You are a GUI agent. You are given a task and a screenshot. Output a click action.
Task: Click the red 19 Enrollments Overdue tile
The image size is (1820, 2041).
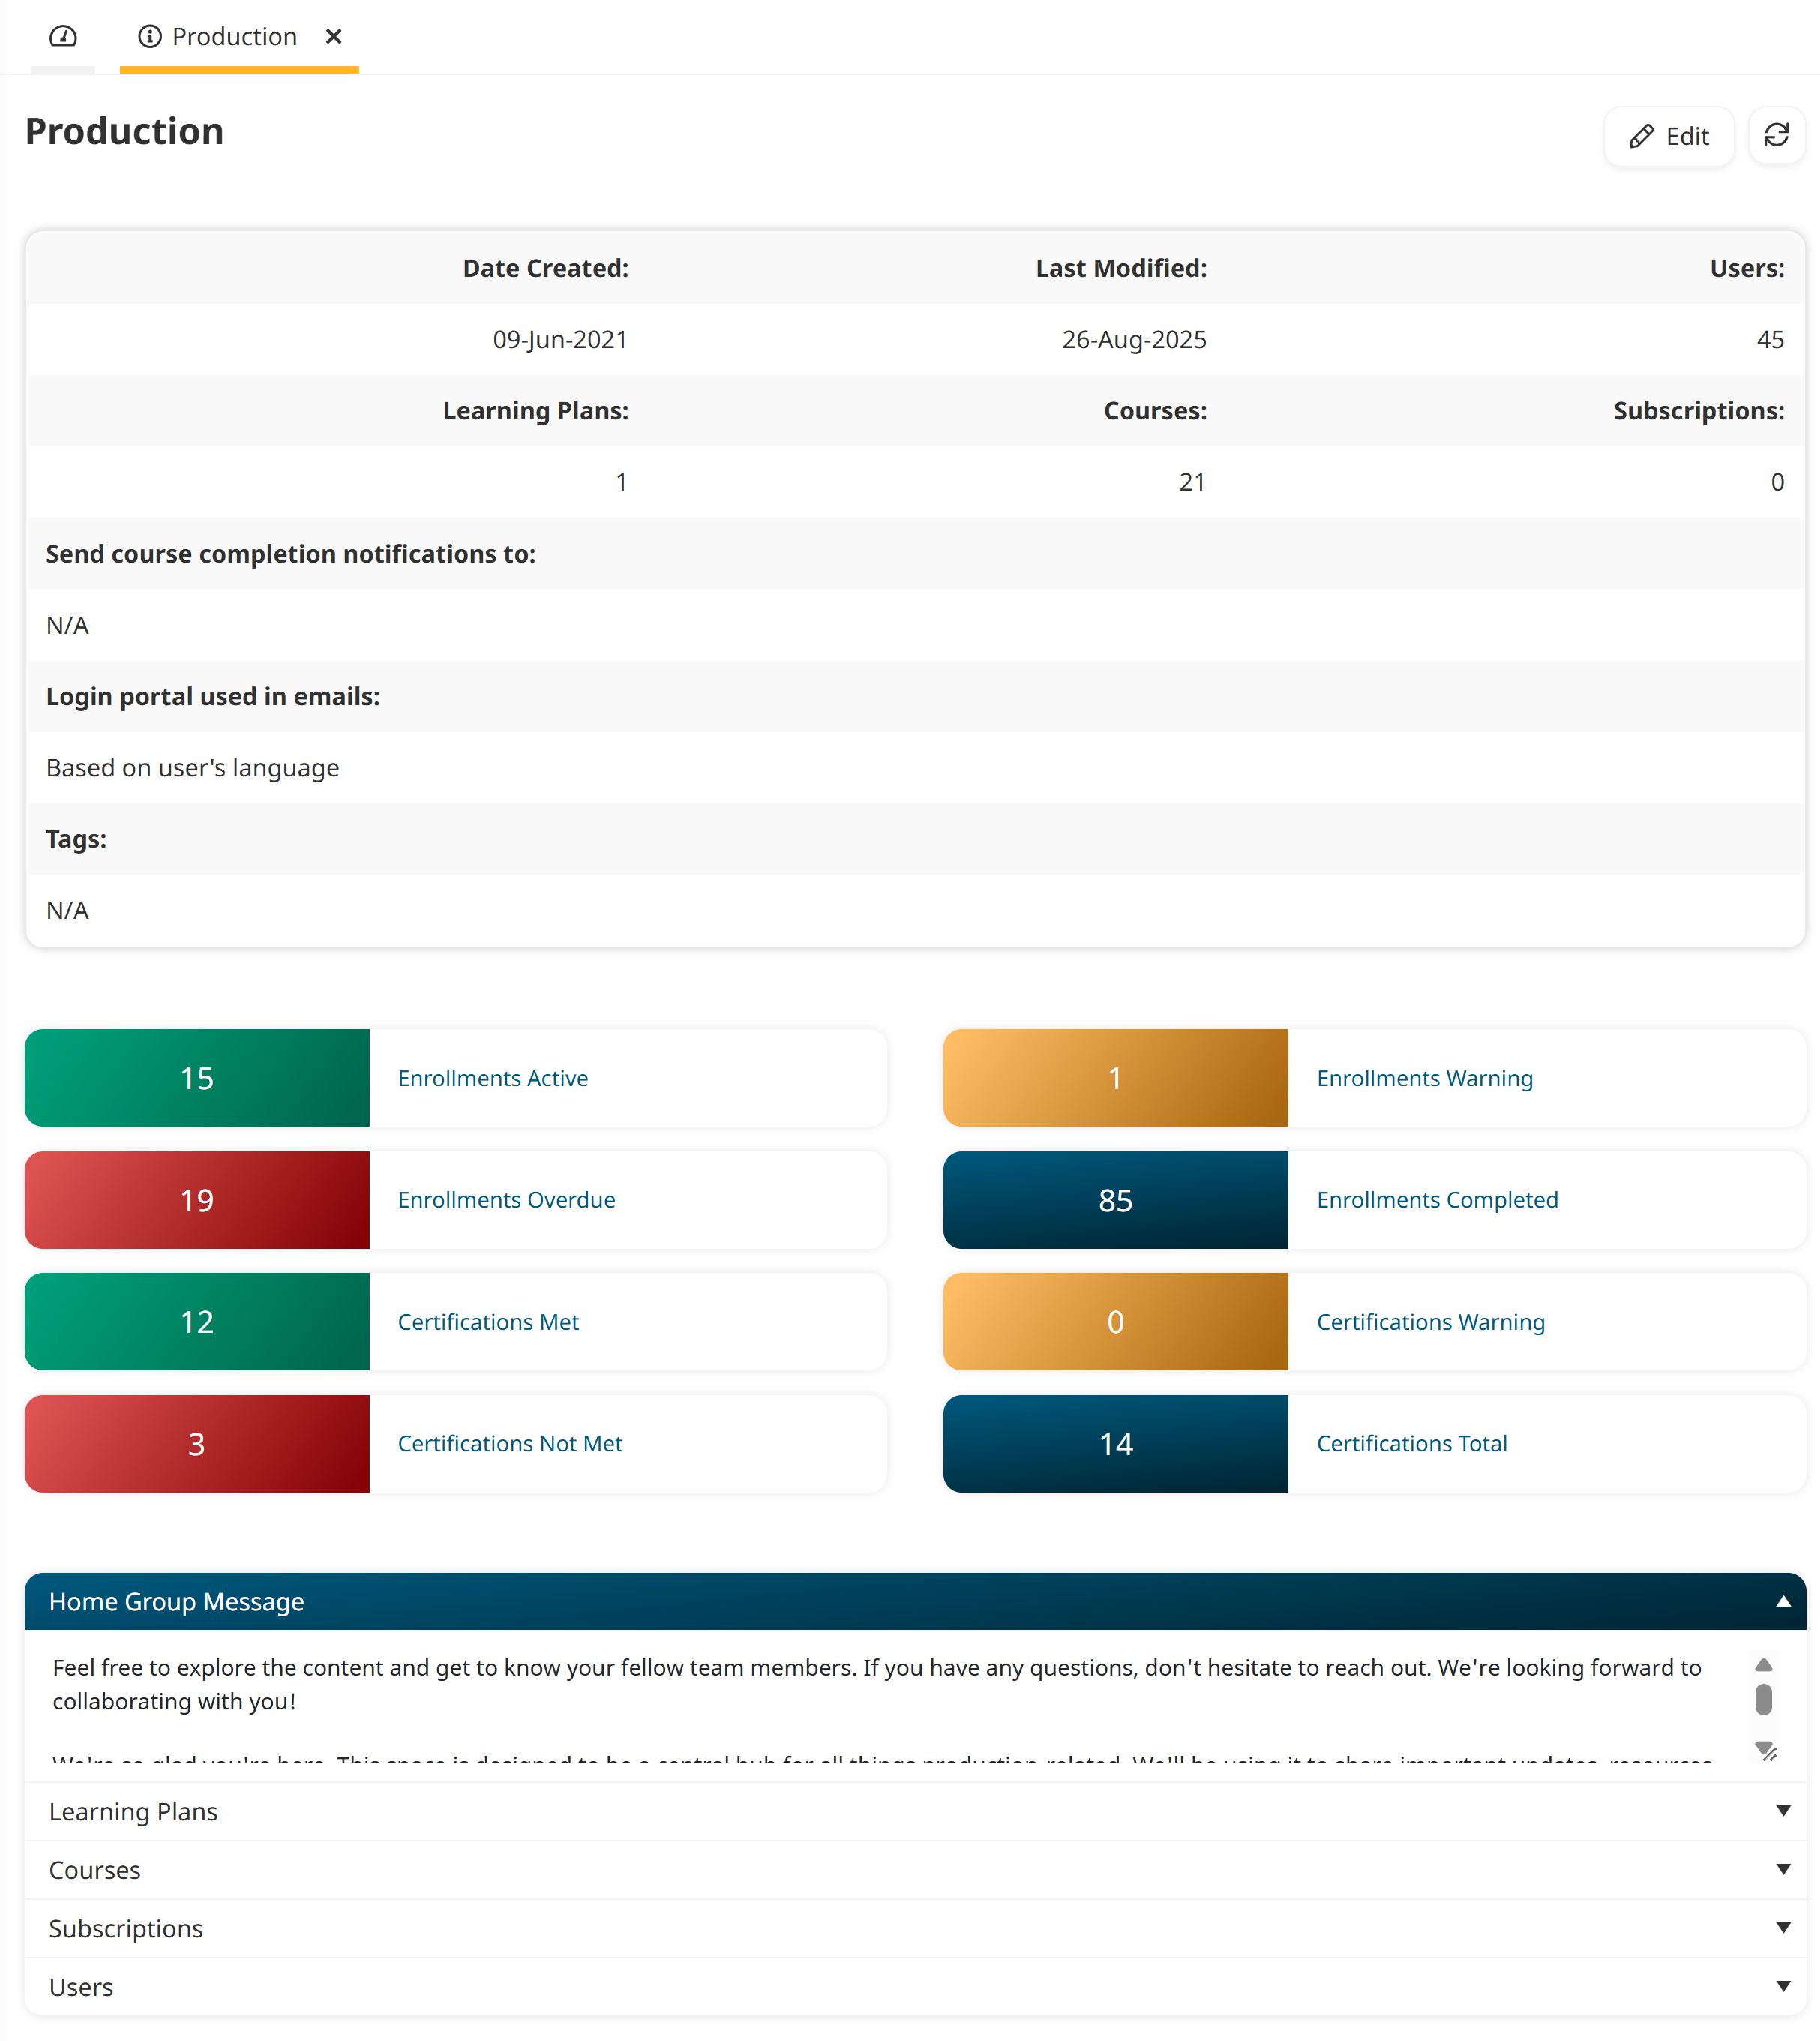point(197,1200)
